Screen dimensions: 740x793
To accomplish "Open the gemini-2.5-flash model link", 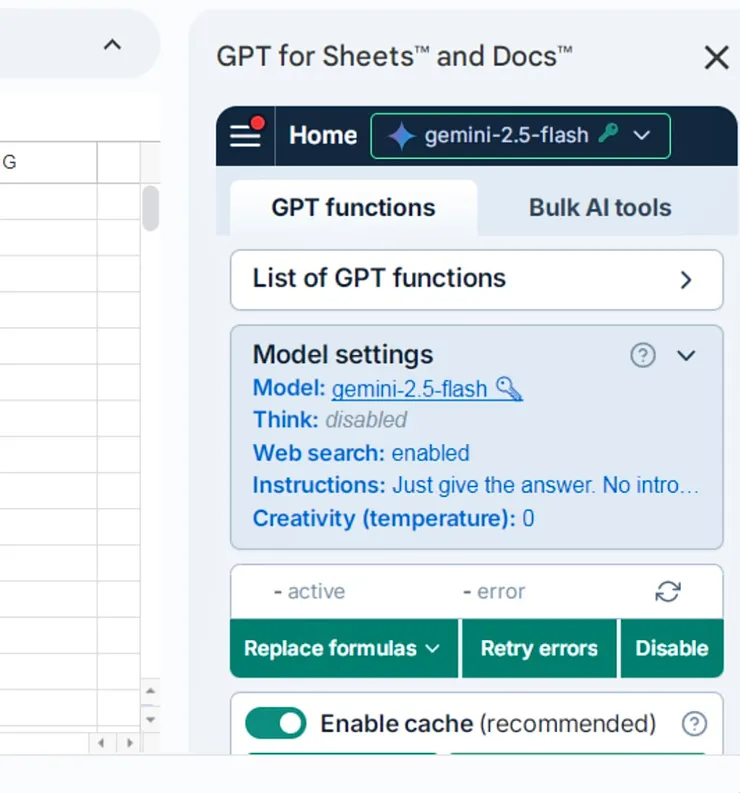I will tap(427, 389).
